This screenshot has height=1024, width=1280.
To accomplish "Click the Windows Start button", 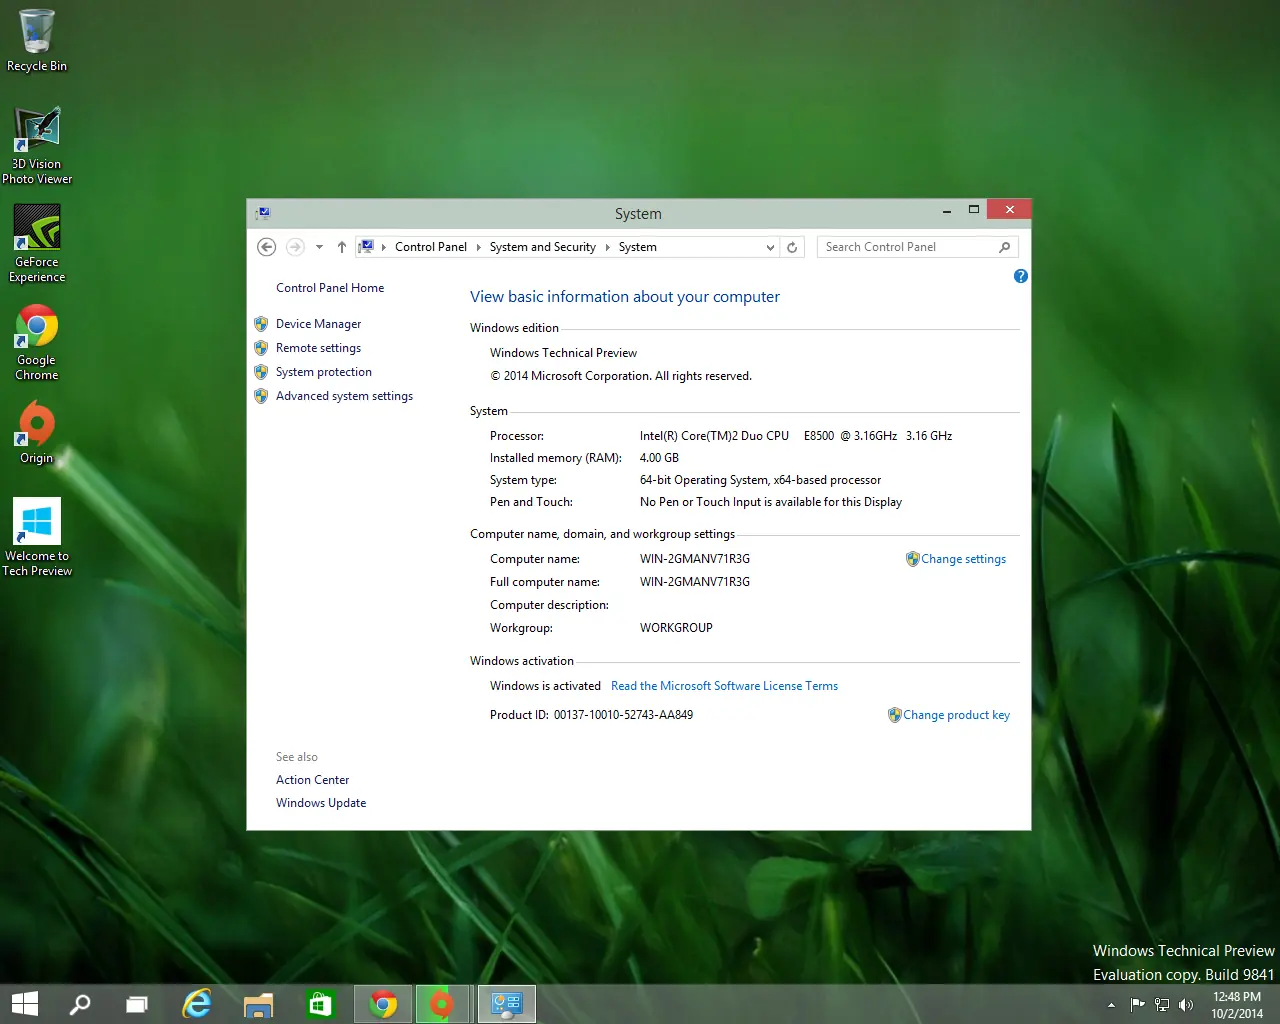I will tap(24, 1004).
